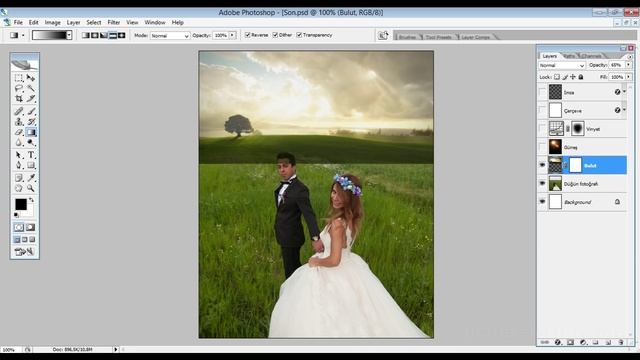Viewport: 640px width, 360px height.
Task: Open the Image menu
Action: [x=53, y=22]
